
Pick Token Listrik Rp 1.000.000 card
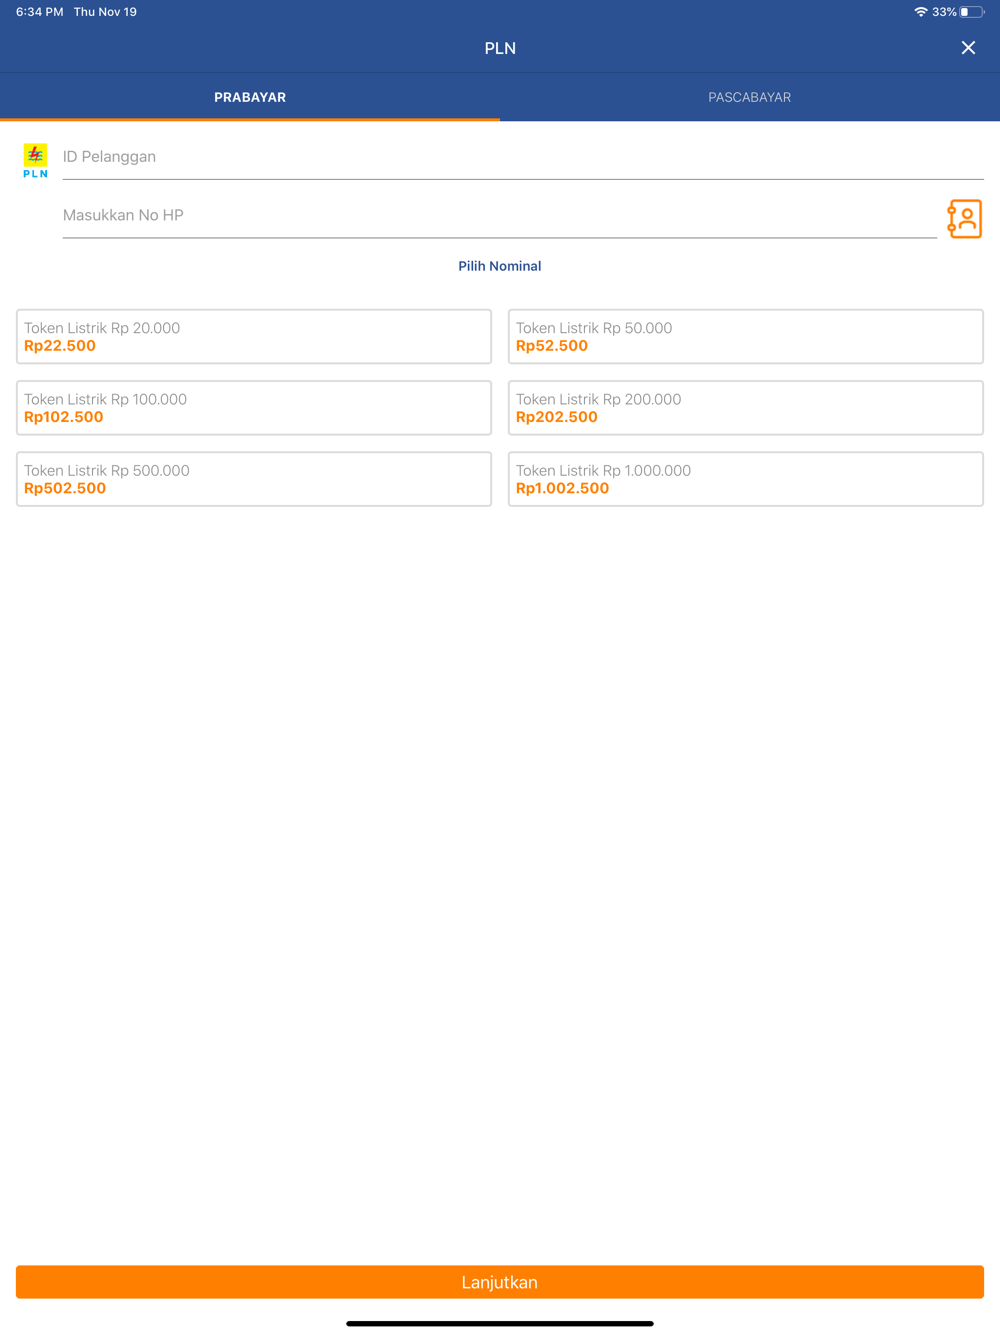point(746,478)
